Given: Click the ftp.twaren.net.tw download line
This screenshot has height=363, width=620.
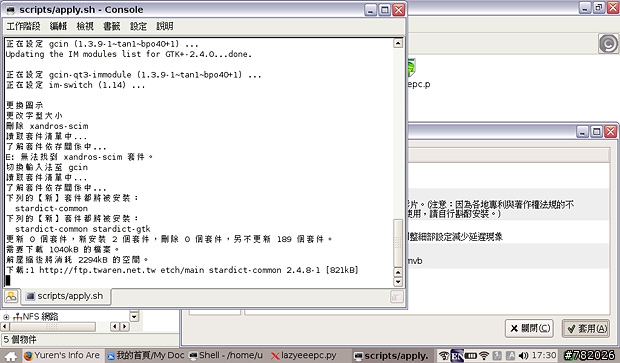Looking at the screenshot, I should click(182, 270).
